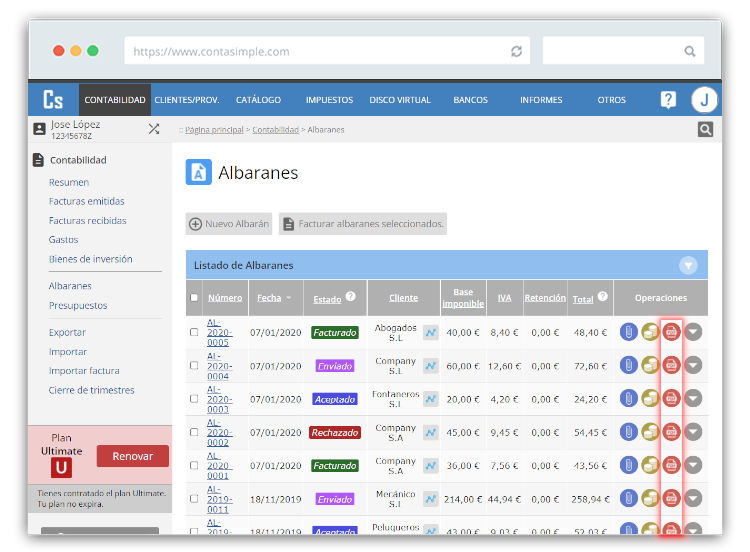Open the more-operations dropdown for AL-2020-0002
This screenshot has height=552, width=750.
(x=693, y=432)
